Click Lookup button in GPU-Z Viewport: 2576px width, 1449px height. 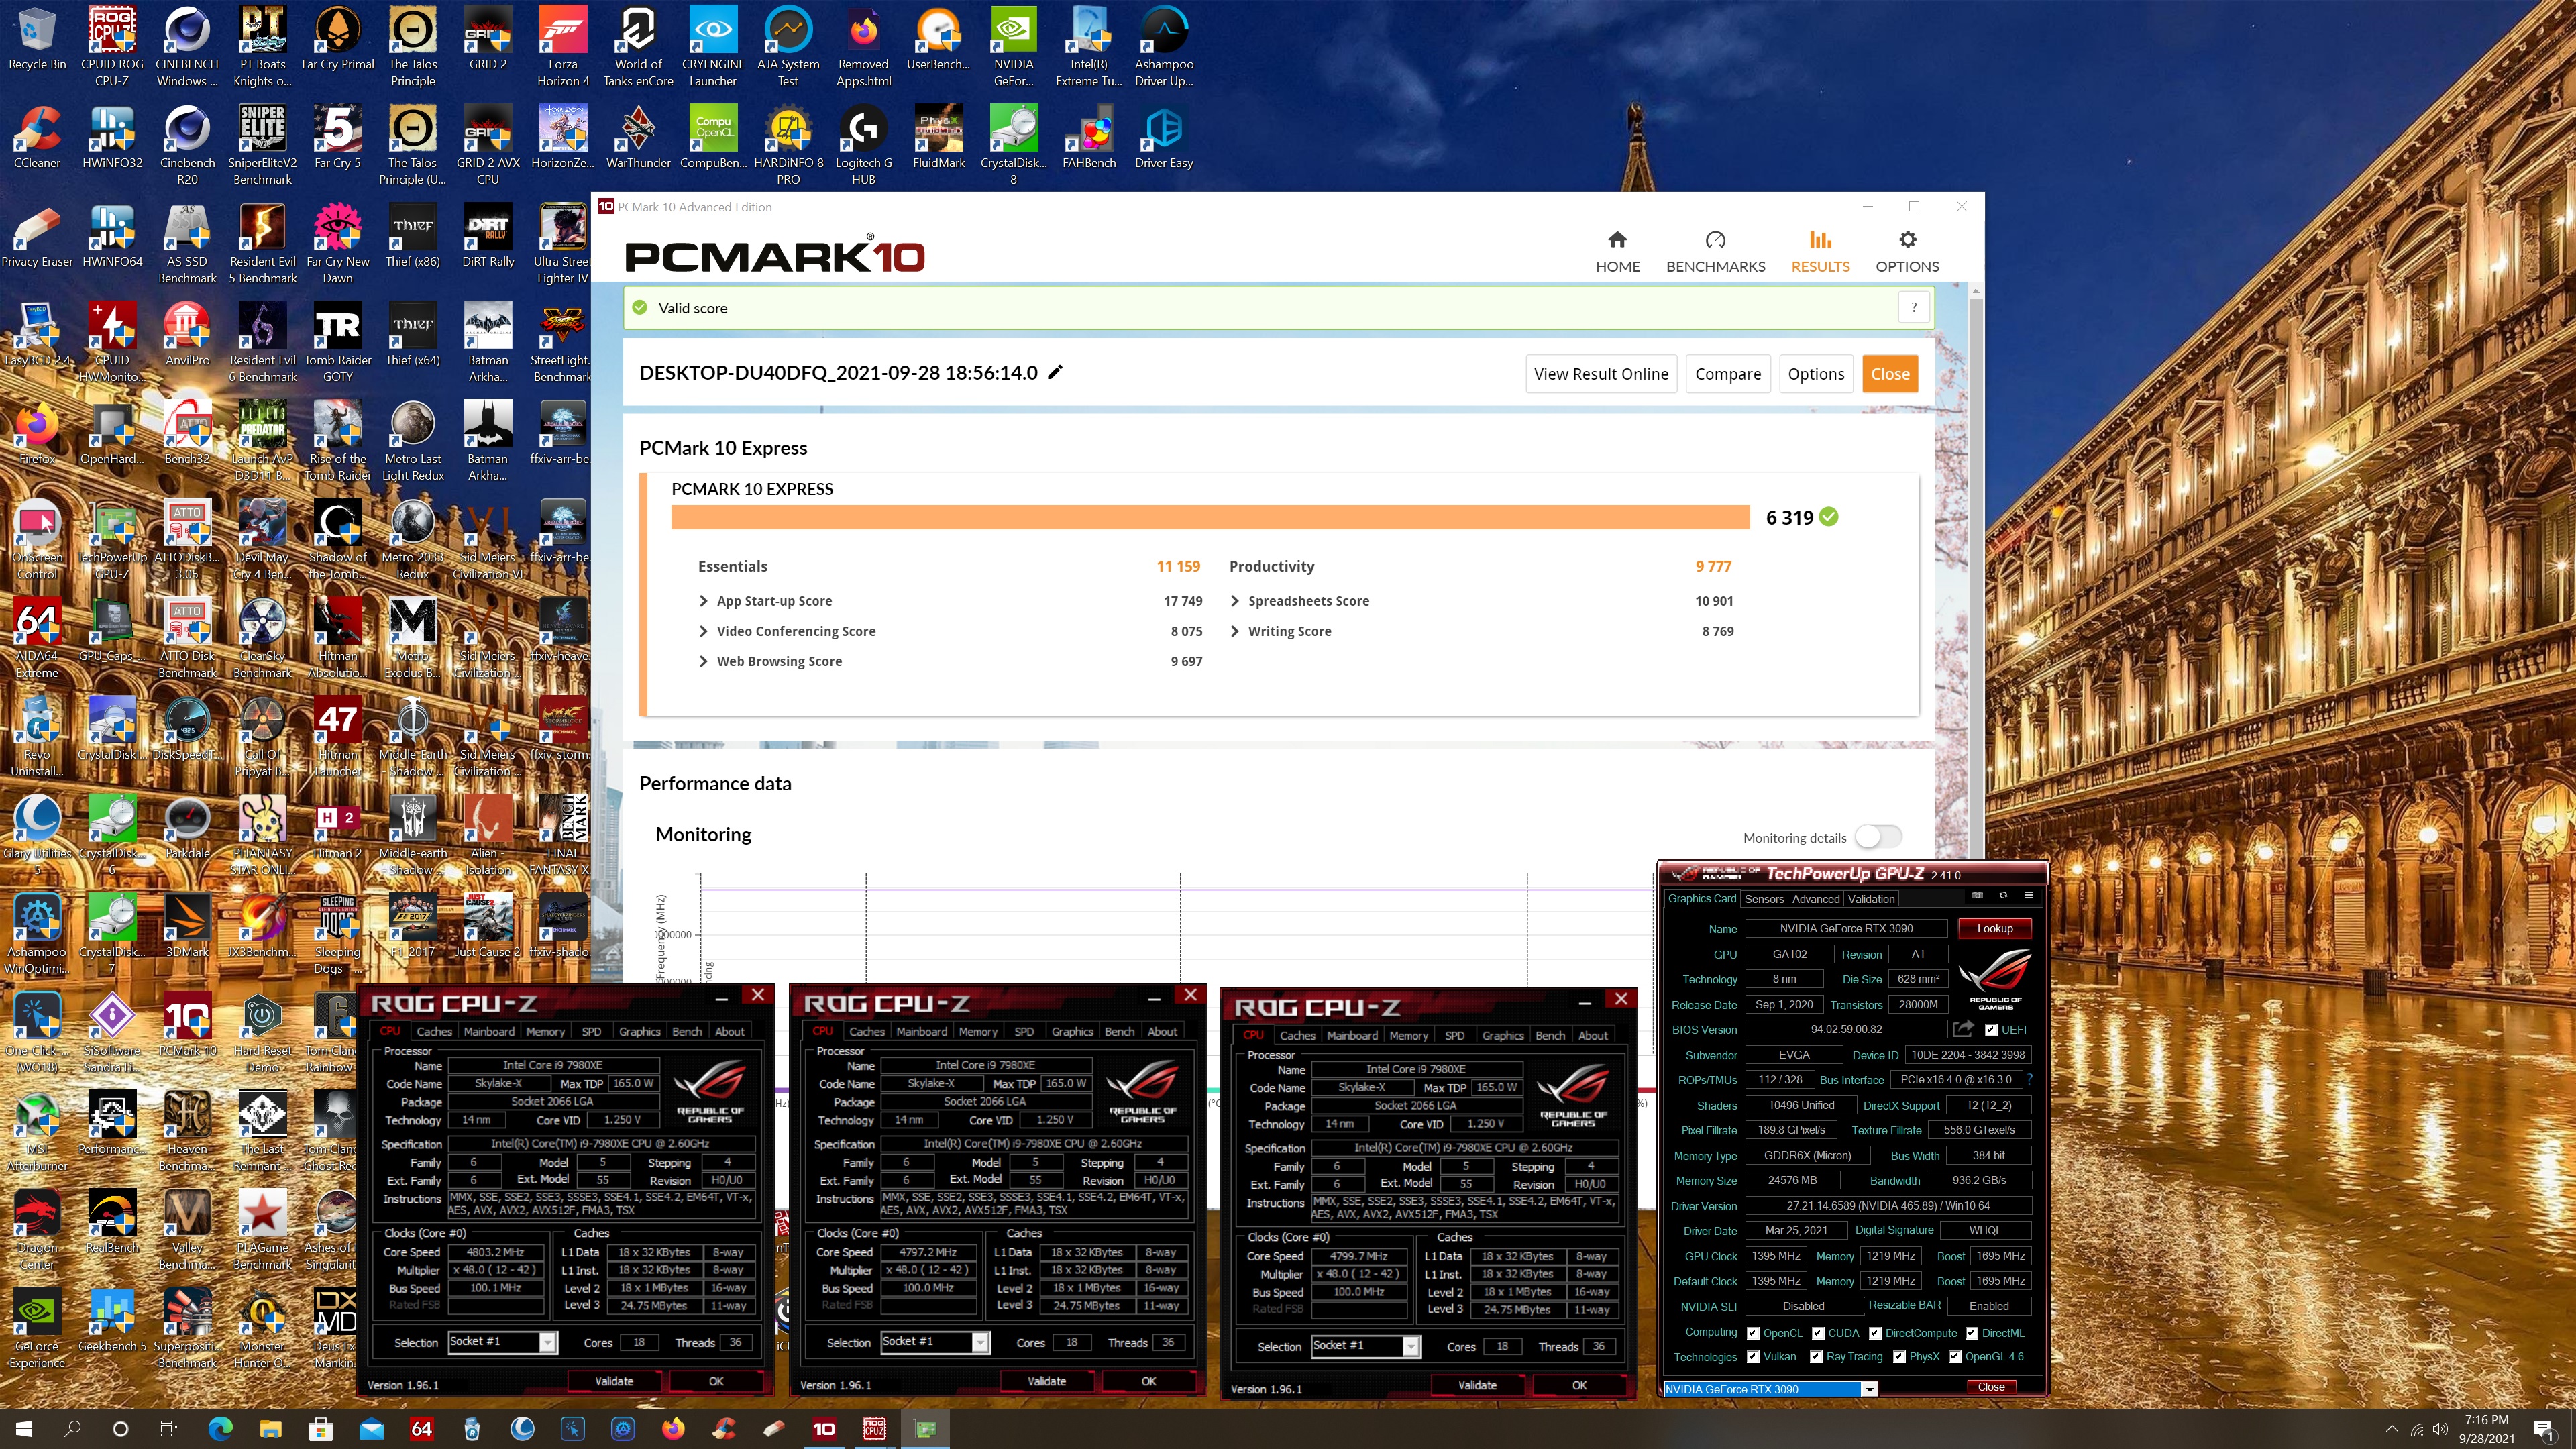pos(1994,928)
